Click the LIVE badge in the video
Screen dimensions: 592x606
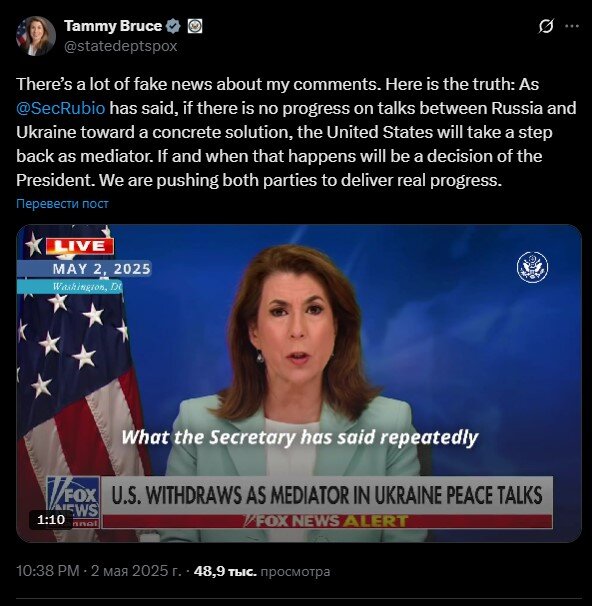pyautogui.click(x=80, y=246)
